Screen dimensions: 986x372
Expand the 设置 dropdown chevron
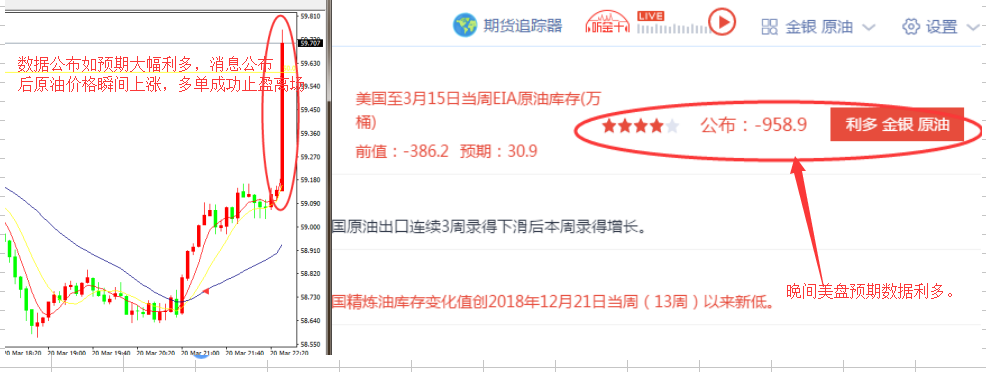click(x=972, y=27)
